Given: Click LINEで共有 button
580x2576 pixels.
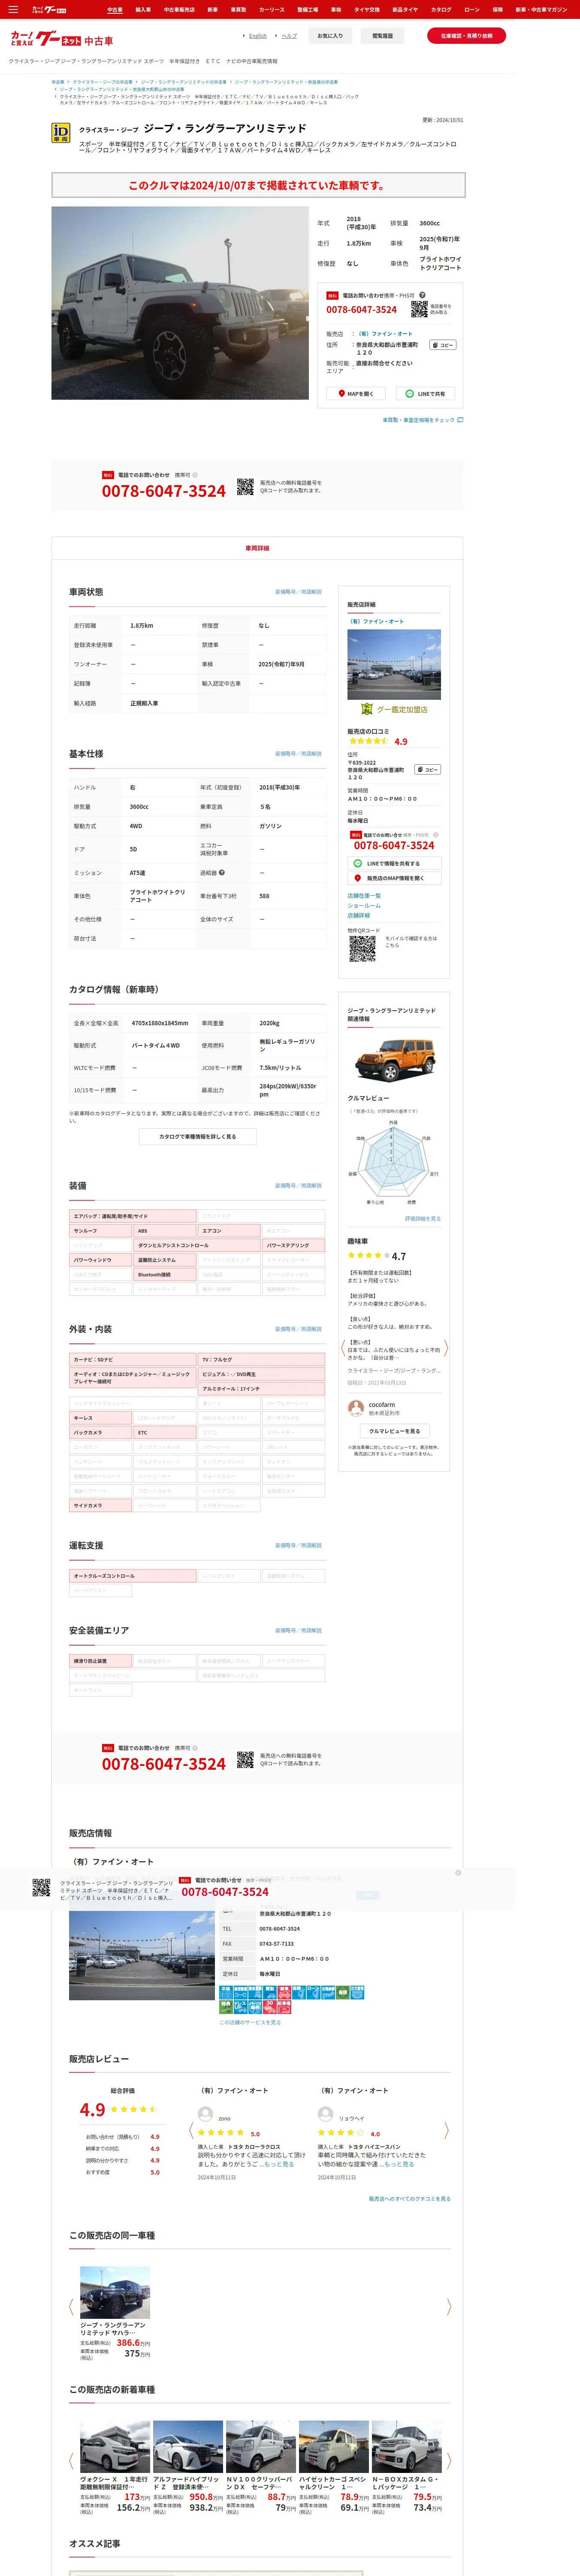Looking at the screenshot, I should click(x=426, y=394).
